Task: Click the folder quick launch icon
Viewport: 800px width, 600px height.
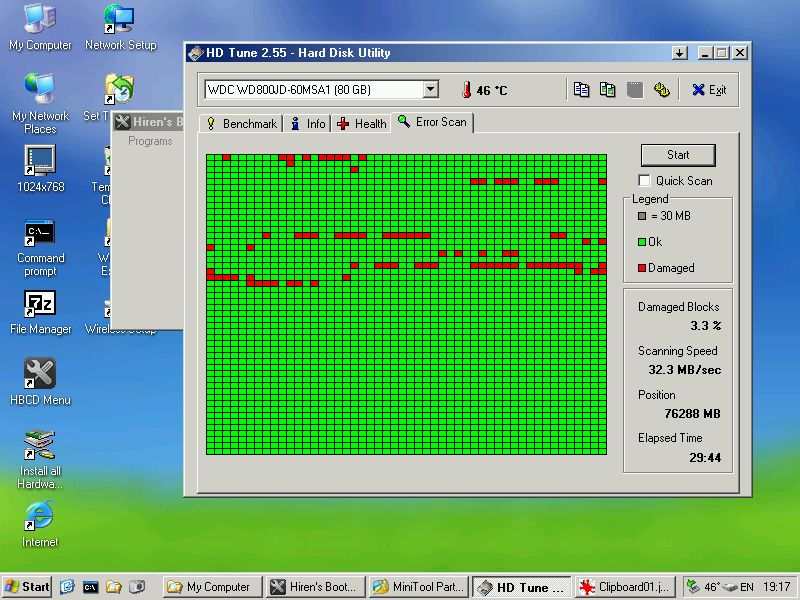Action: (113, 587)
